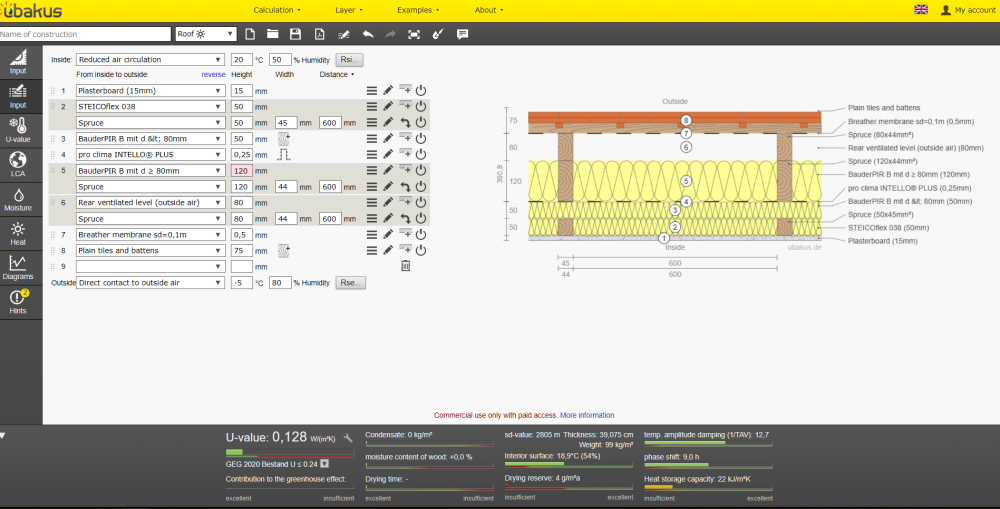Toggle power for STEICOflex 038 layer
The height and width of the screenshot is (509, 1000).
coord(421,107)
